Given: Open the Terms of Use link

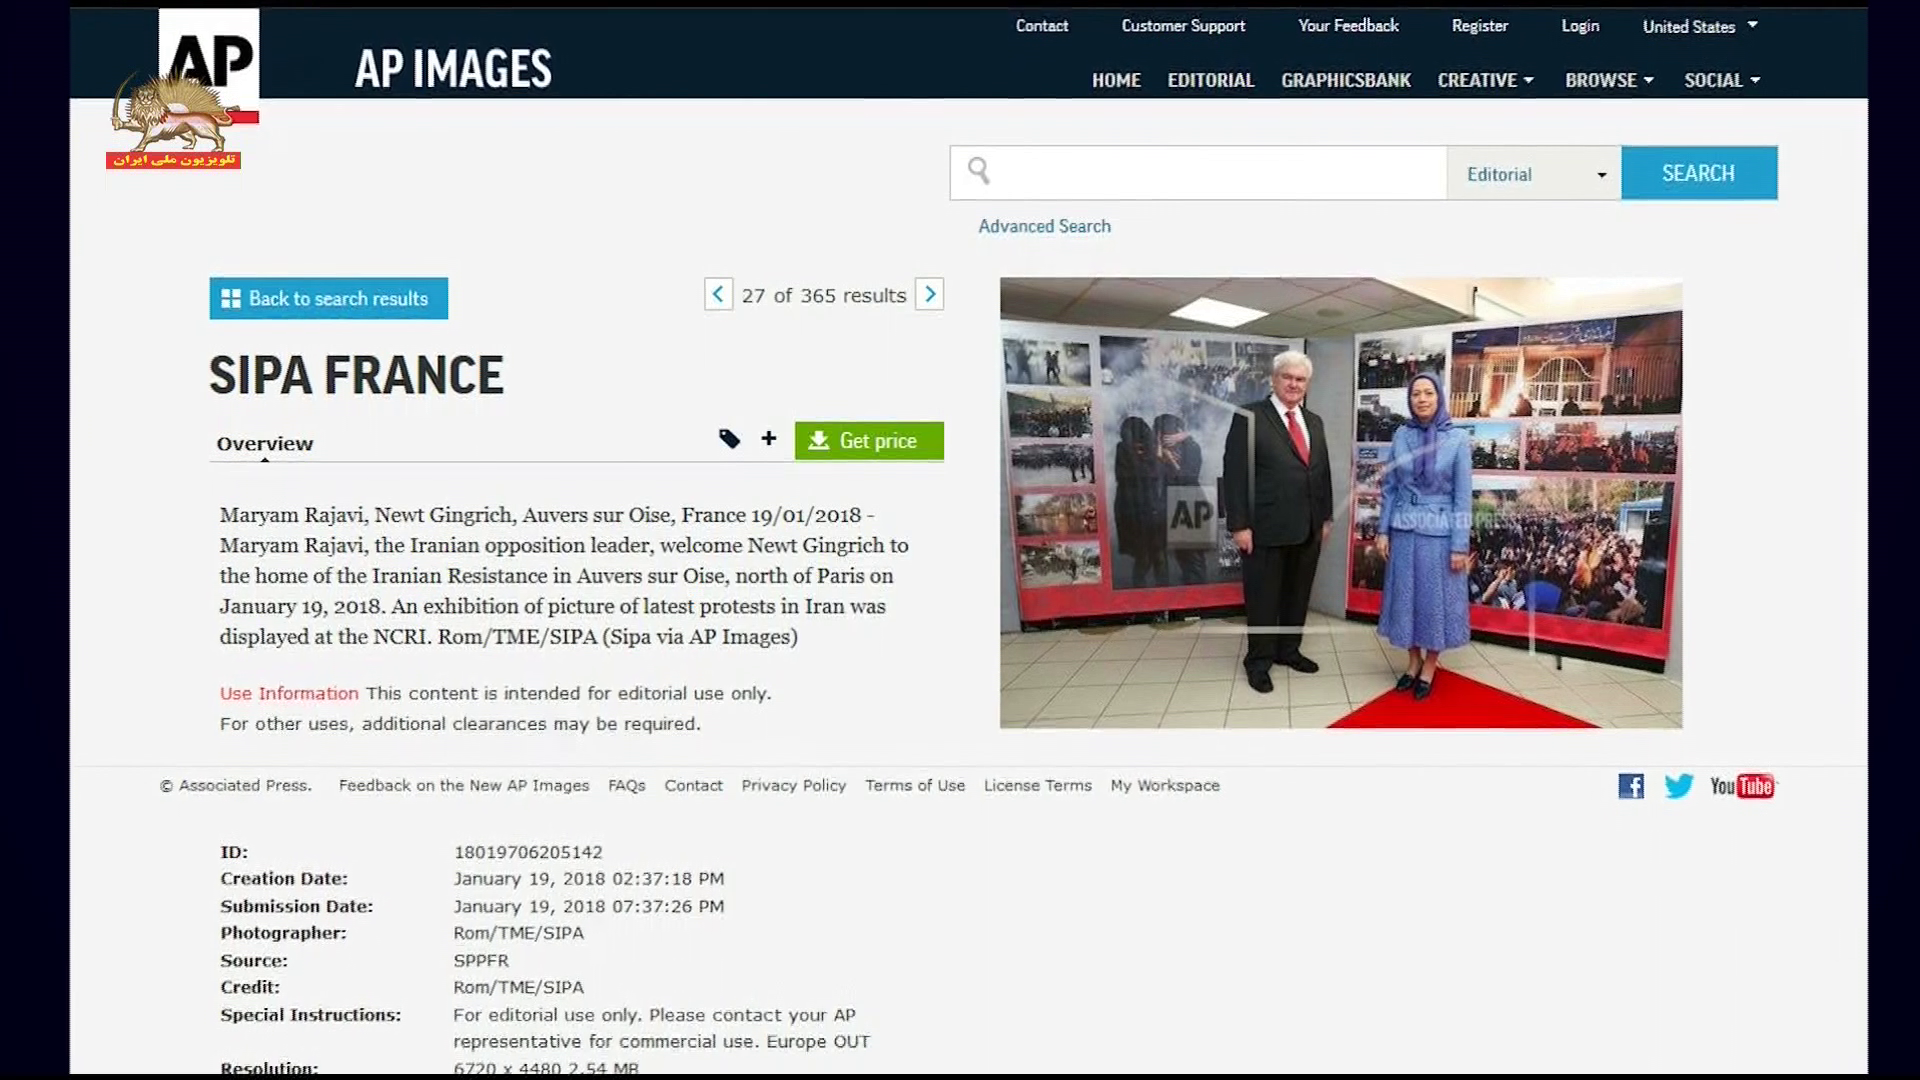Looking at the screenshot, I should (915, 786).
